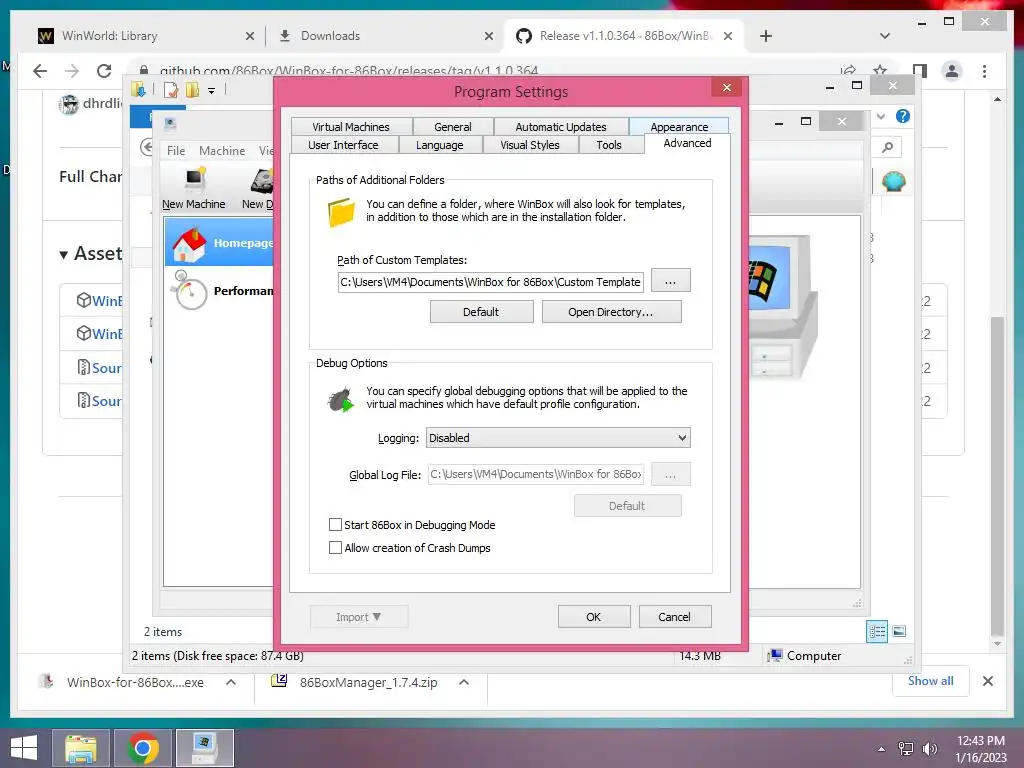Image resolution: width=1024 pixels, height=768 pixels.
Task: Switch to the User Interface tab
Action: click(344, 145)
